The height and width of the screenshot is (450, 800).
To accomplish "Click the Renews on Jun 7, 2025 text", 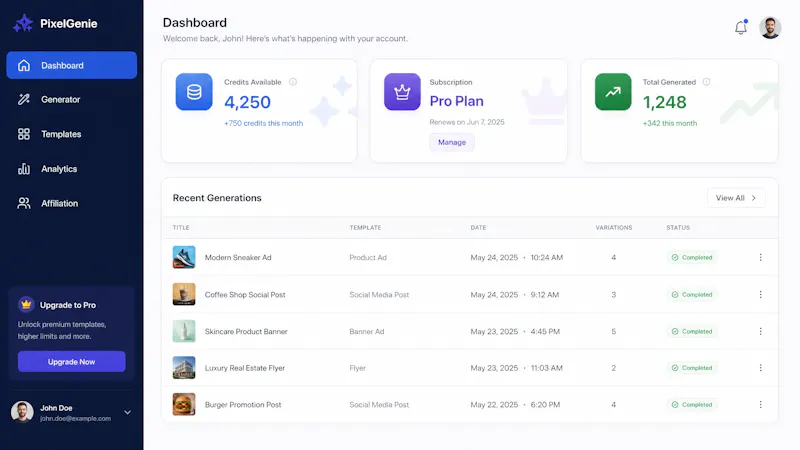I will click(467, 122).
